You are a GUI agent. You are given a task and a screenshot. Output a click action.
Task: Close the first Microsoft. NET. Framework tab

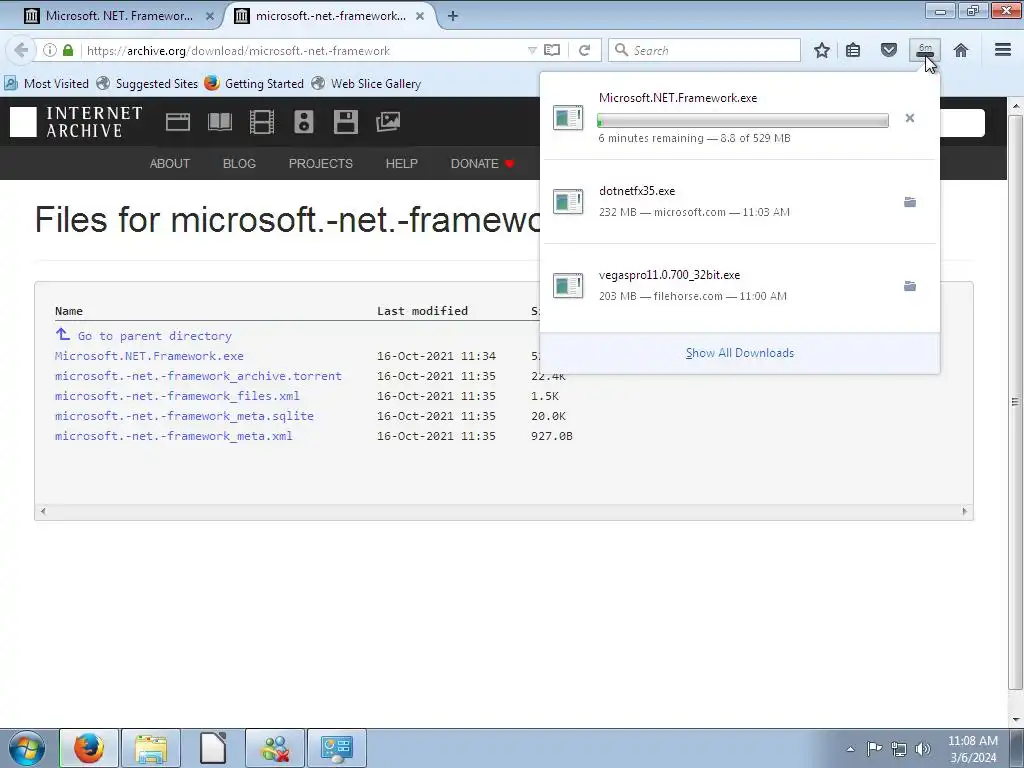[x=210, y=16]
